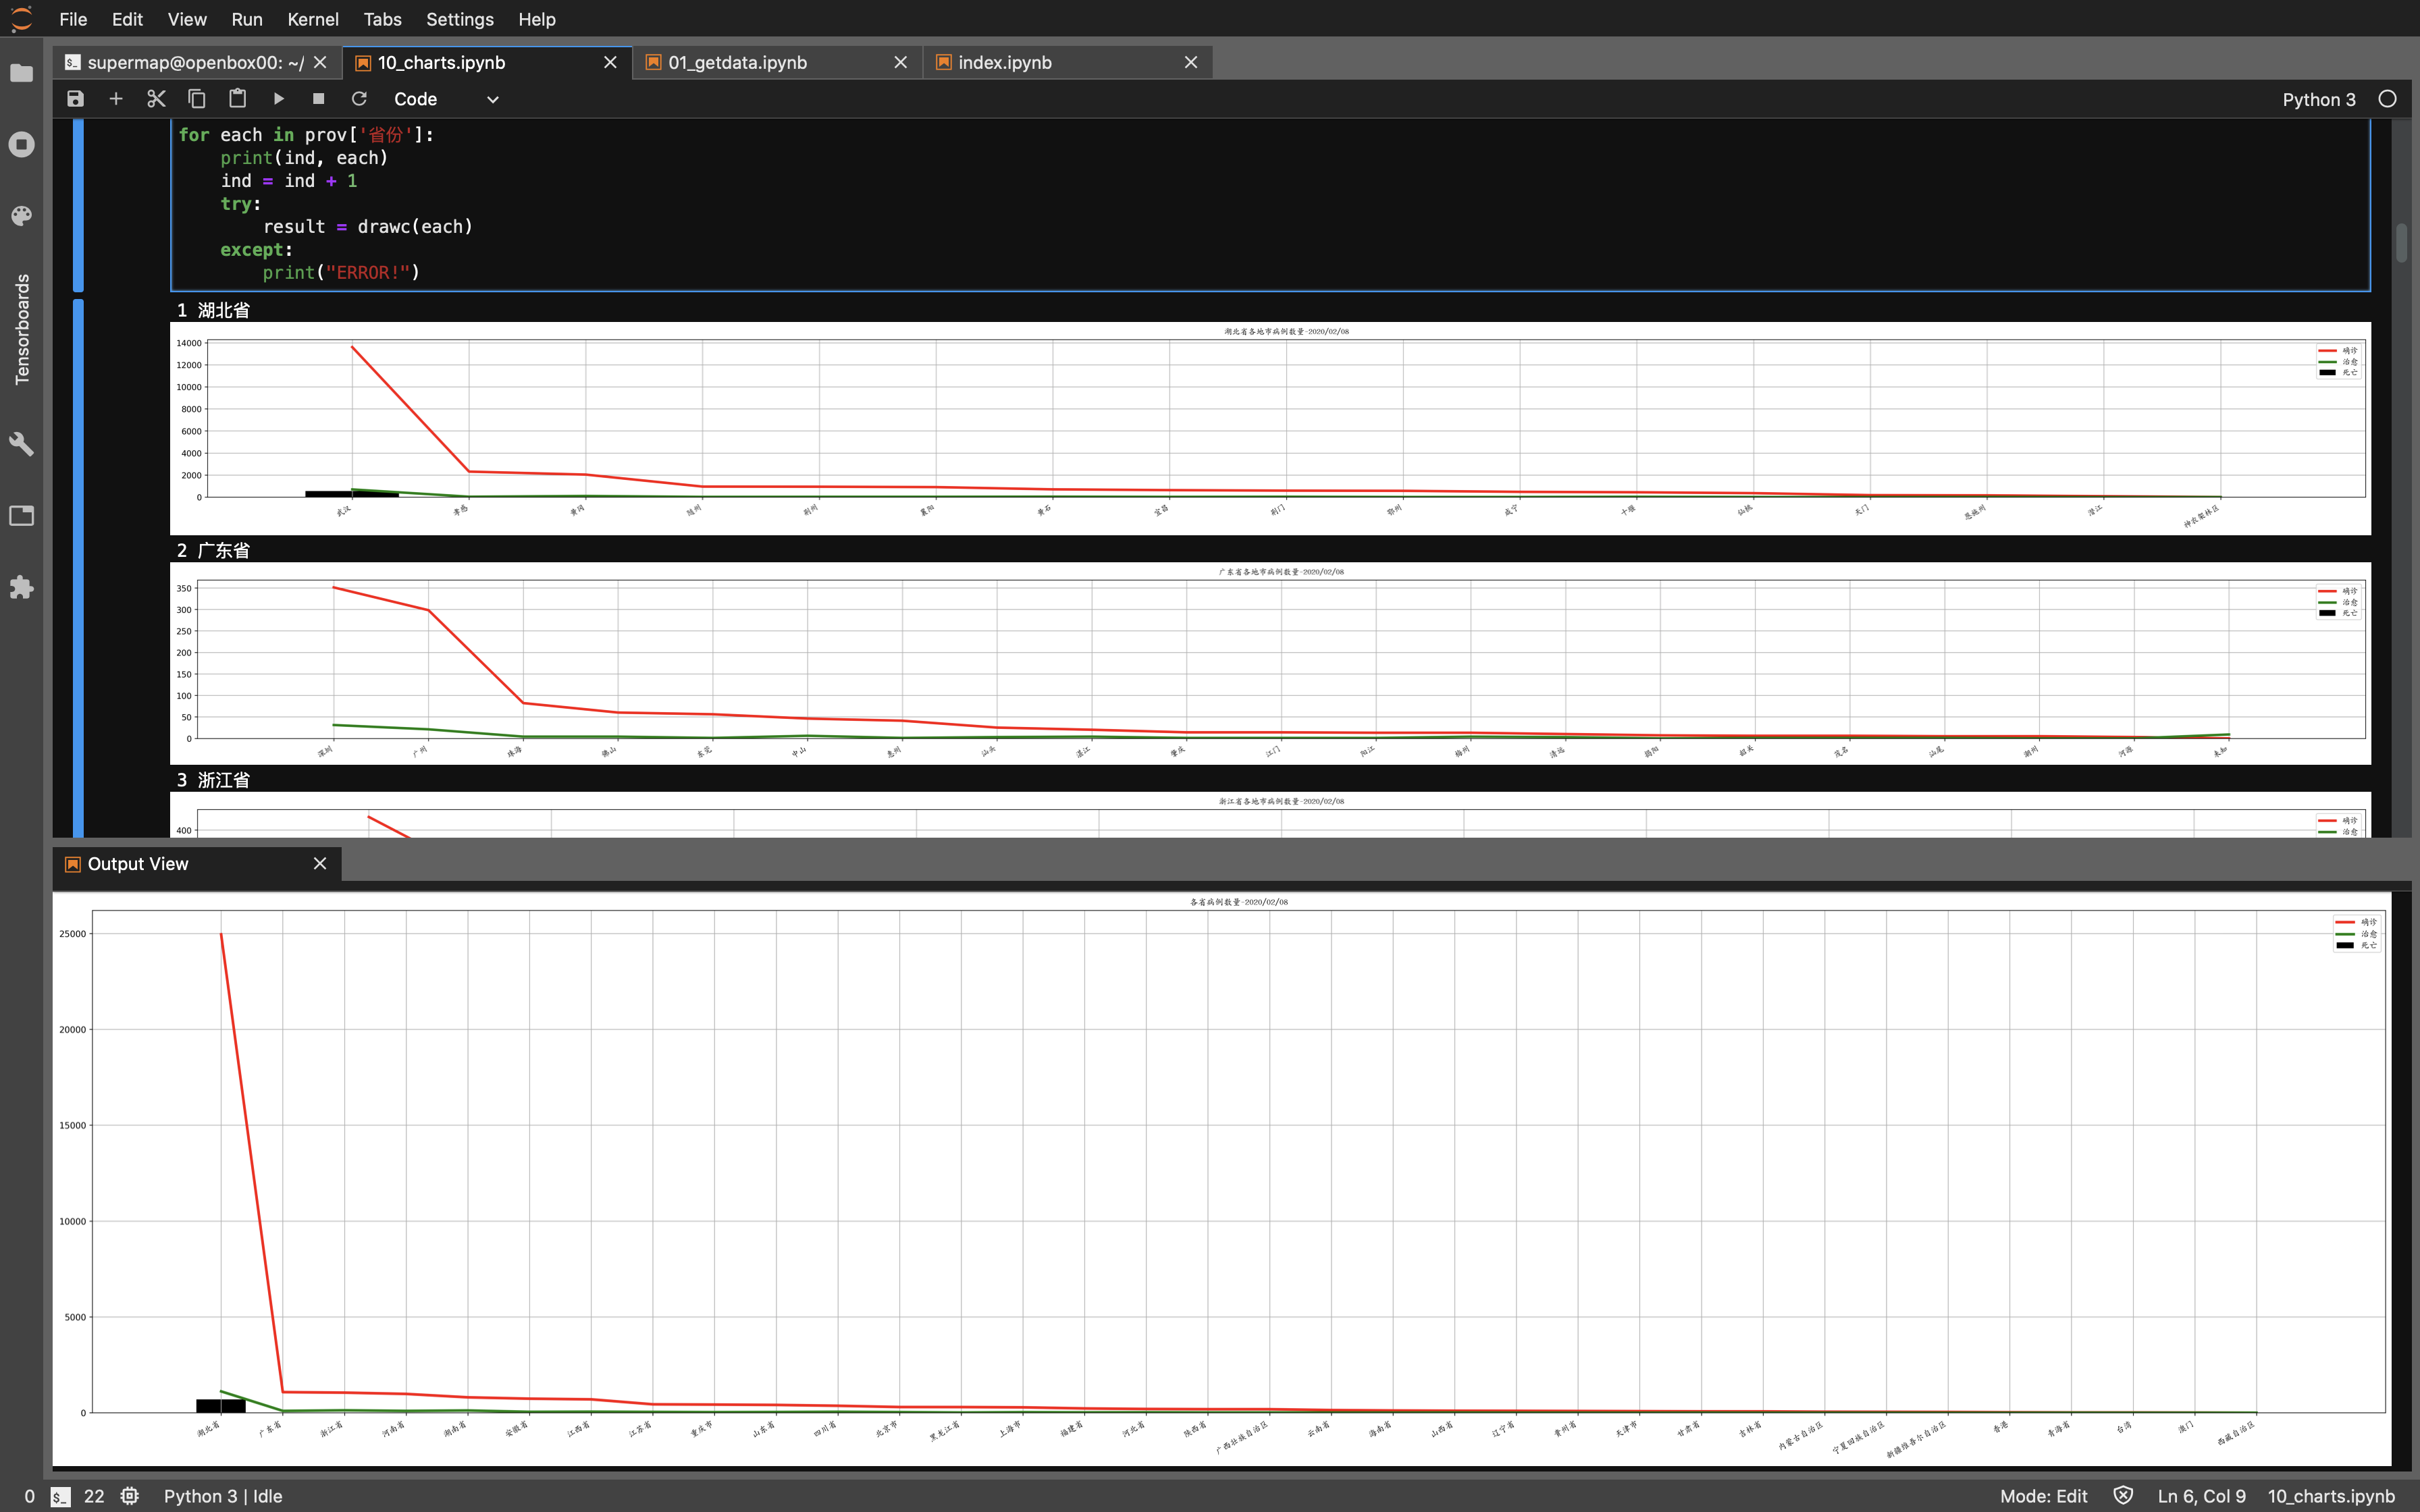The height and width of the screenshot is (1512, 2420).
Task: Open the Kernel menu
Action: (312, 19)
